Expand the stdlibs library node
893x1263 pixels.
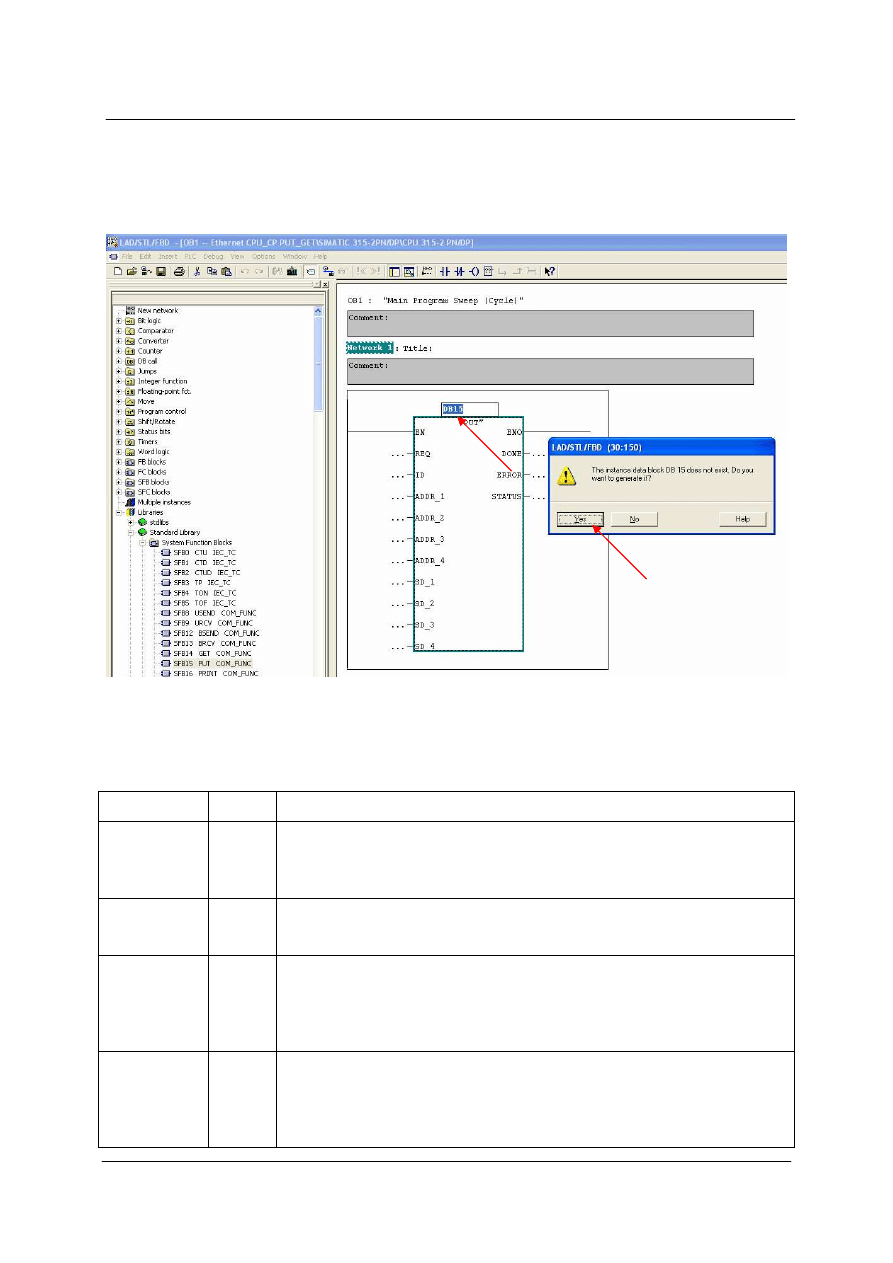130,522
